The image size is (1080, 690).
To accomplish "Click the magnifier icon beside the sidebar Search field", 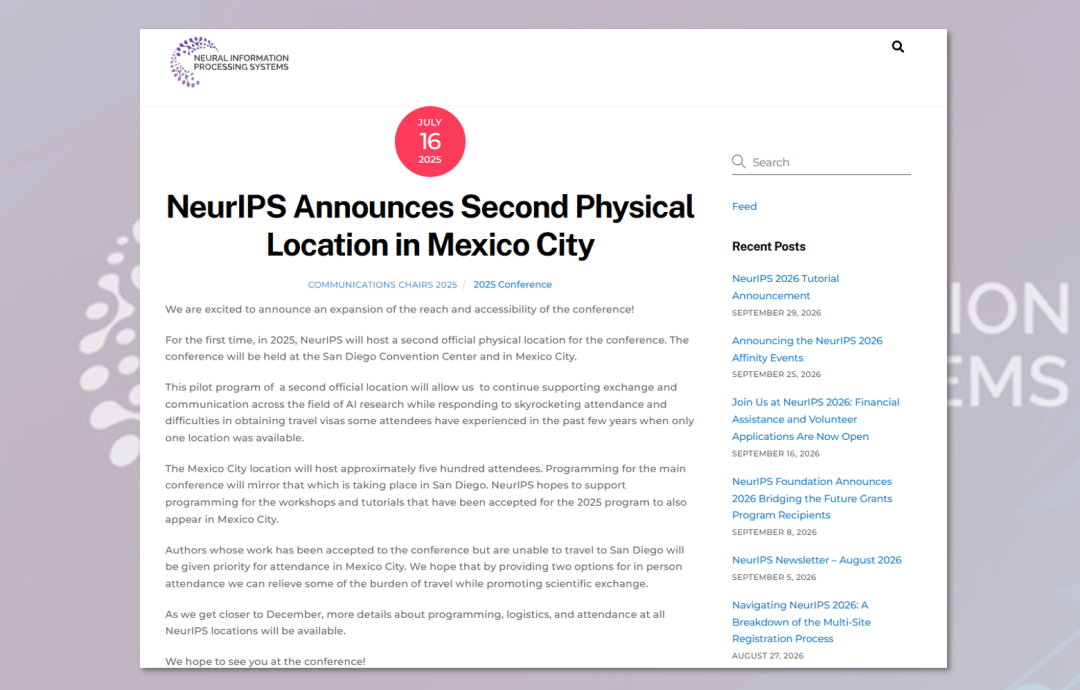I will 738,162.
